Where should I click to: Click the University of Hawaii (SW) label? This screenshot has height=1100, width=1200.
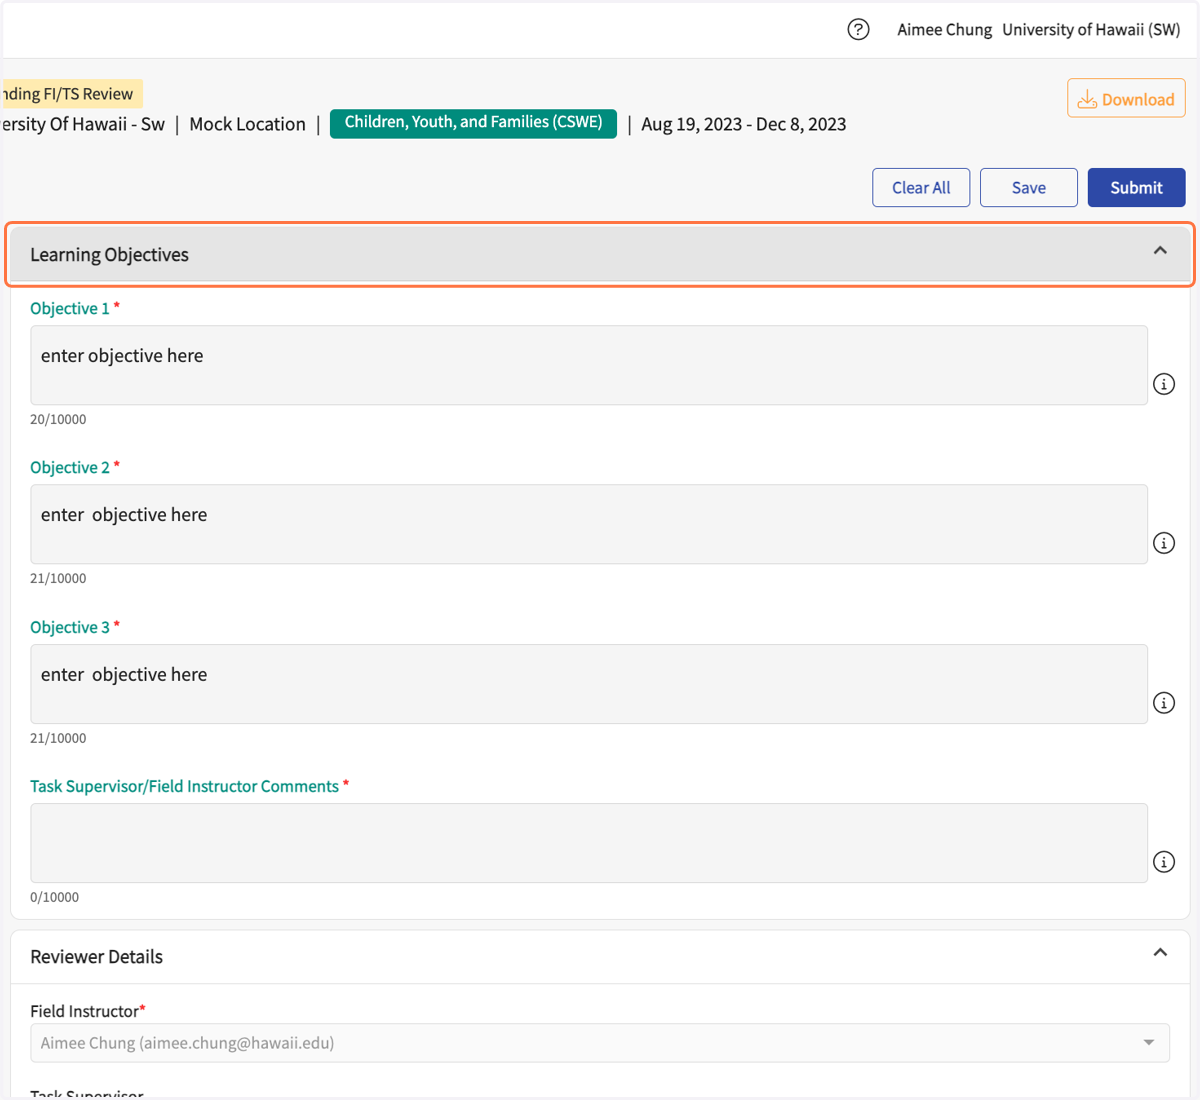(x=1091, y=30)
